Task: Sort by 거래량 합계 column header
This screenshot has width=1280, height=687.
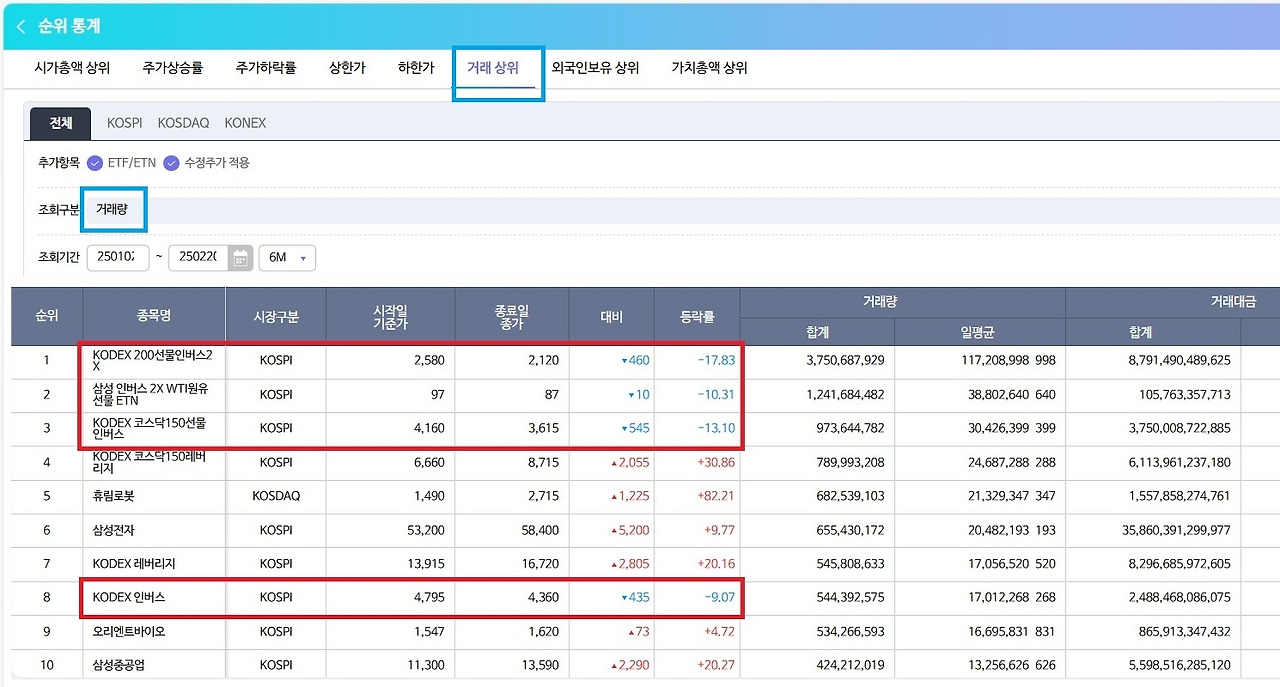Action: tap(817, 332)
